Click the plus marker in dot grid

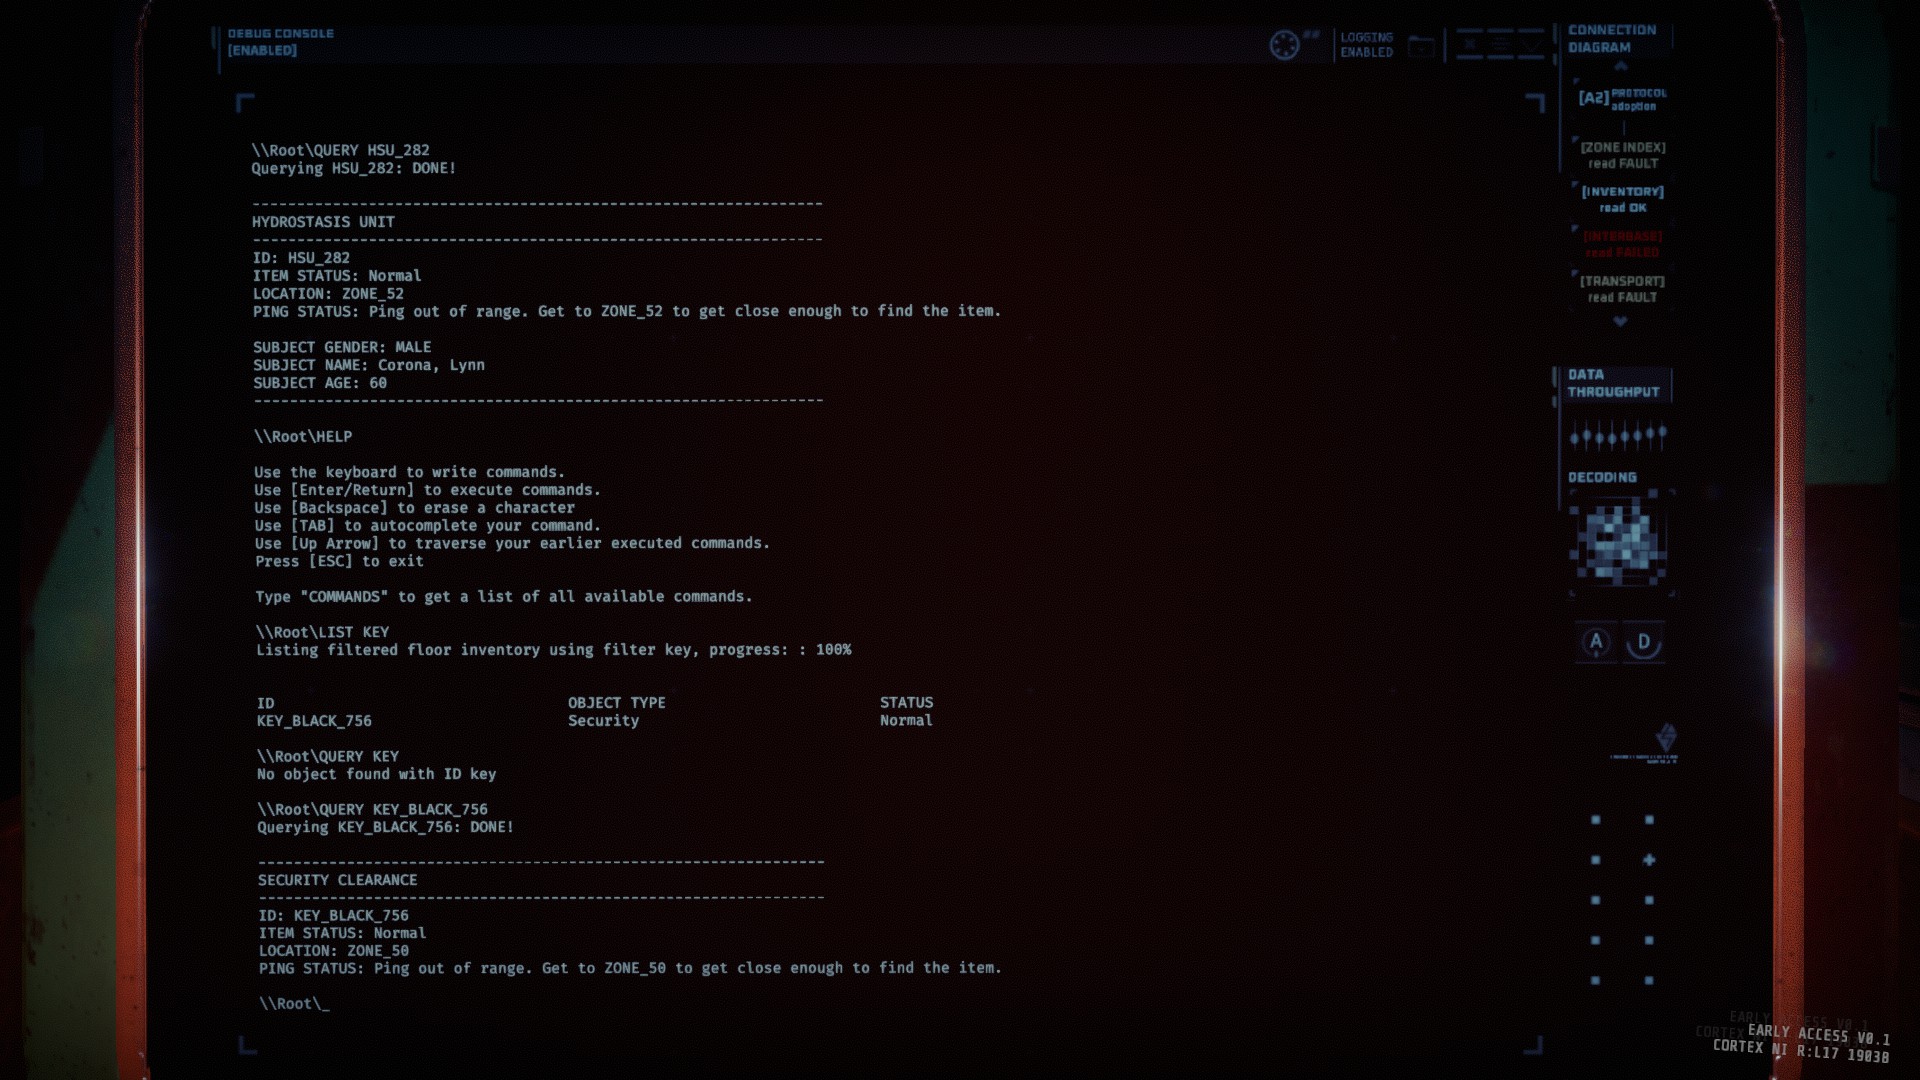[x=1649, y=860]
